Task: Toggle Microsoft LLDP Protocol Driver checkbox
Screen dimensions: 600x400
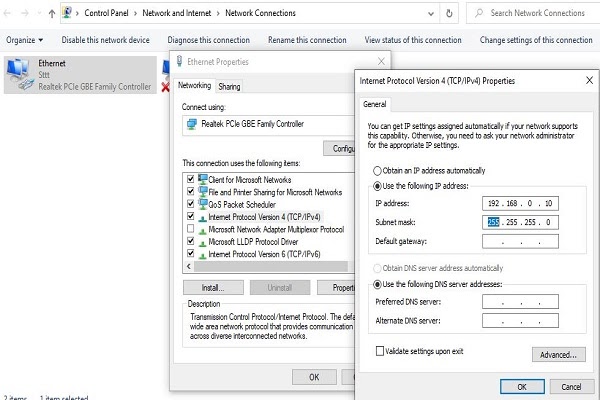Action: tap(190, 241)
